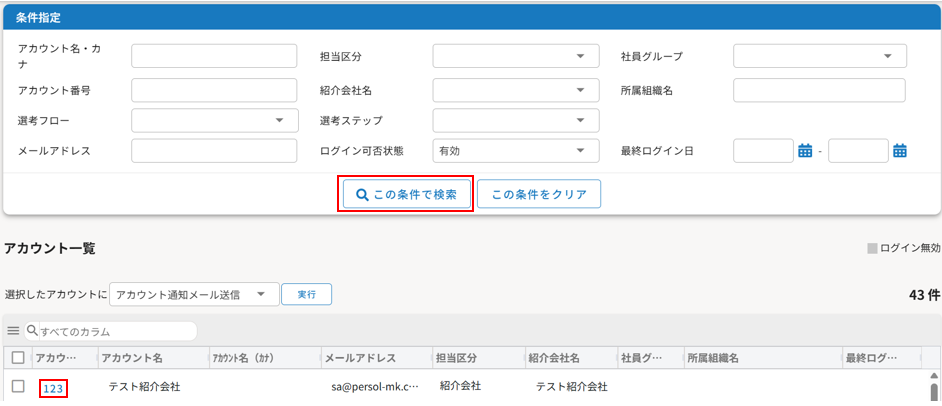942x406 pixels.
Task: Check the row checkbox for account 123
Action: [x=18, y=387]
